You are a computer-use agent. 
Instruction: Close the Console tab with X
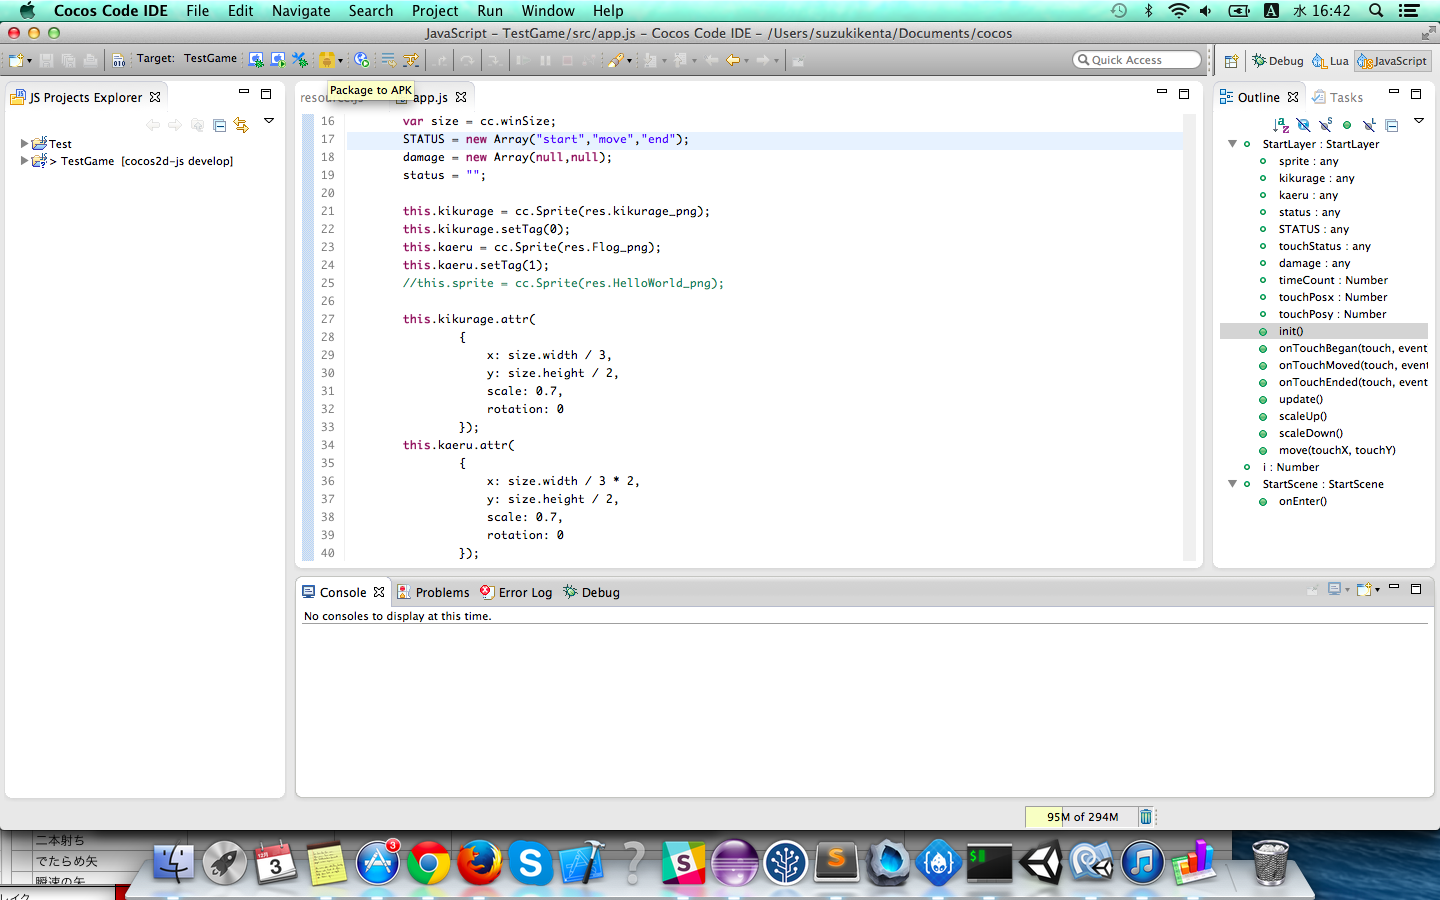pos(379,592)
